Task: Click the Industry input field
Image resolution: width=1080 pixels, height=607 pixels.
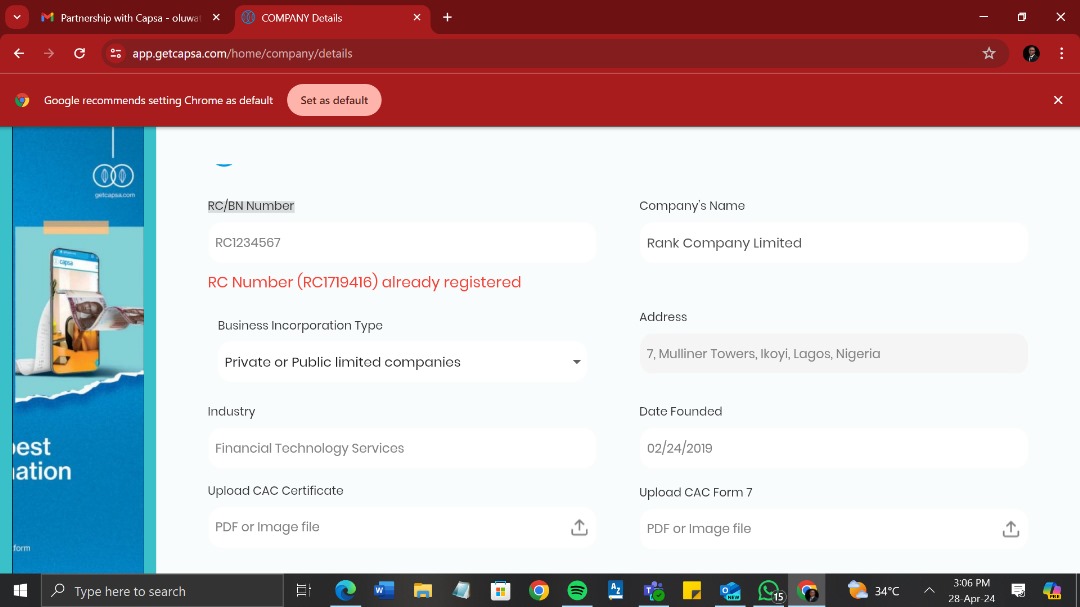Action: [x=402, y=448]
